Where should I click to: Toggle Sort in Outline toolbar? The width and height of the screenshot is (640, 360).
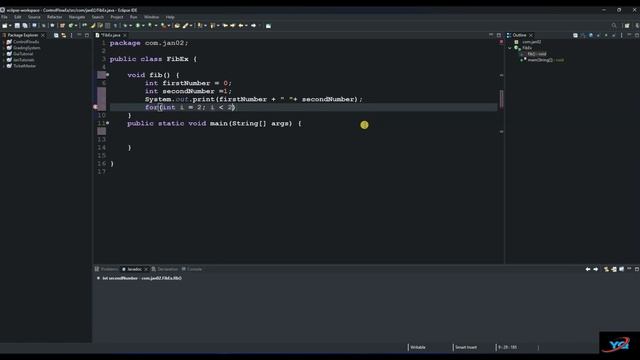(583, 36)
